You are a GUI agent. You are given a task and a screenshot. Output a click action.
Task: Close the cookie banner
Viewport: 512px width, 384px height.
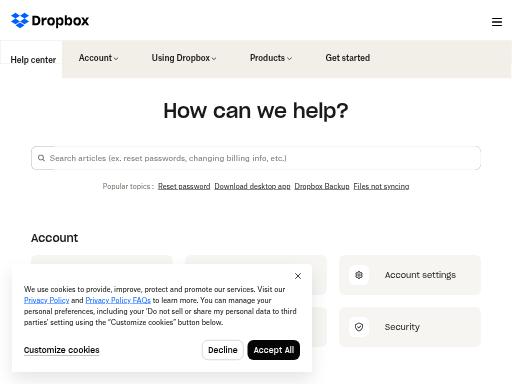[298, 276]
